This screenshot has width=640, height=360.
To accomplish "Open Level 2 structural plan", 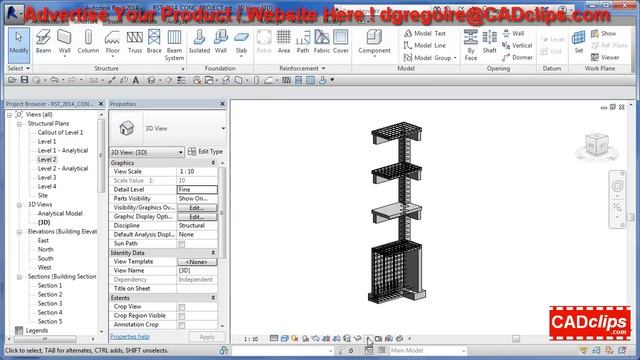I will (x=47, y=160).
